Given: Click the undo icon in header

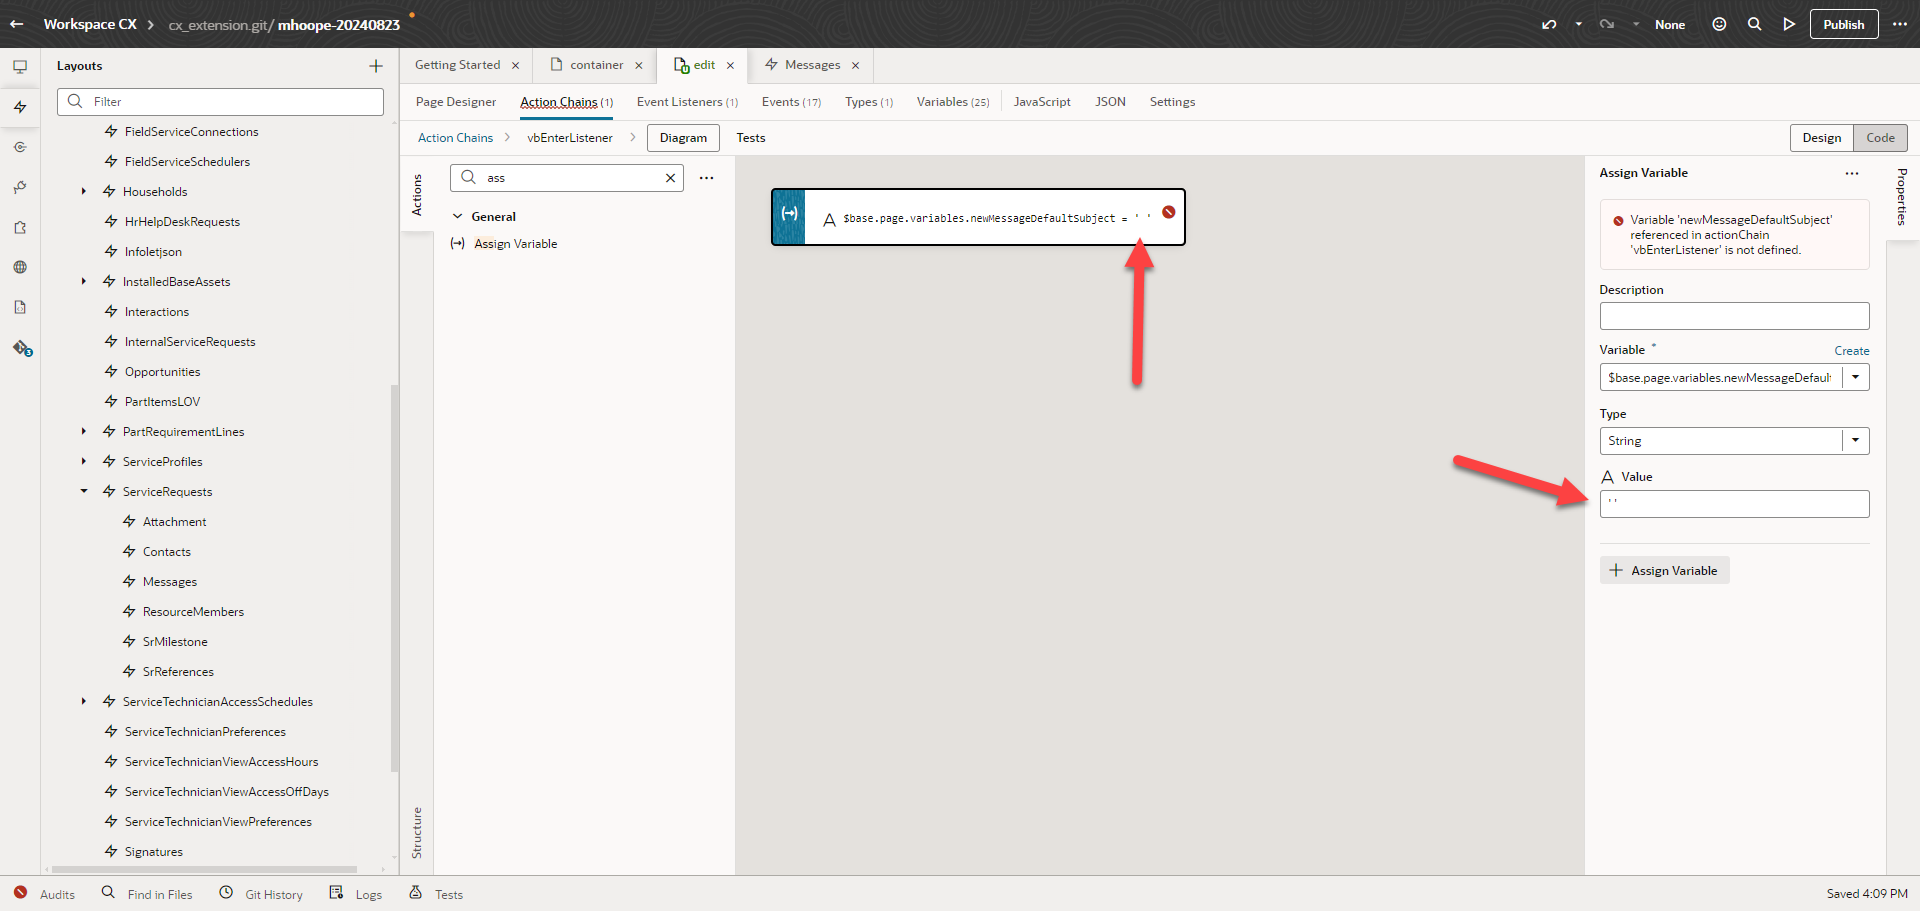Looking at the screenshot, I should [x=1549, y=24].
